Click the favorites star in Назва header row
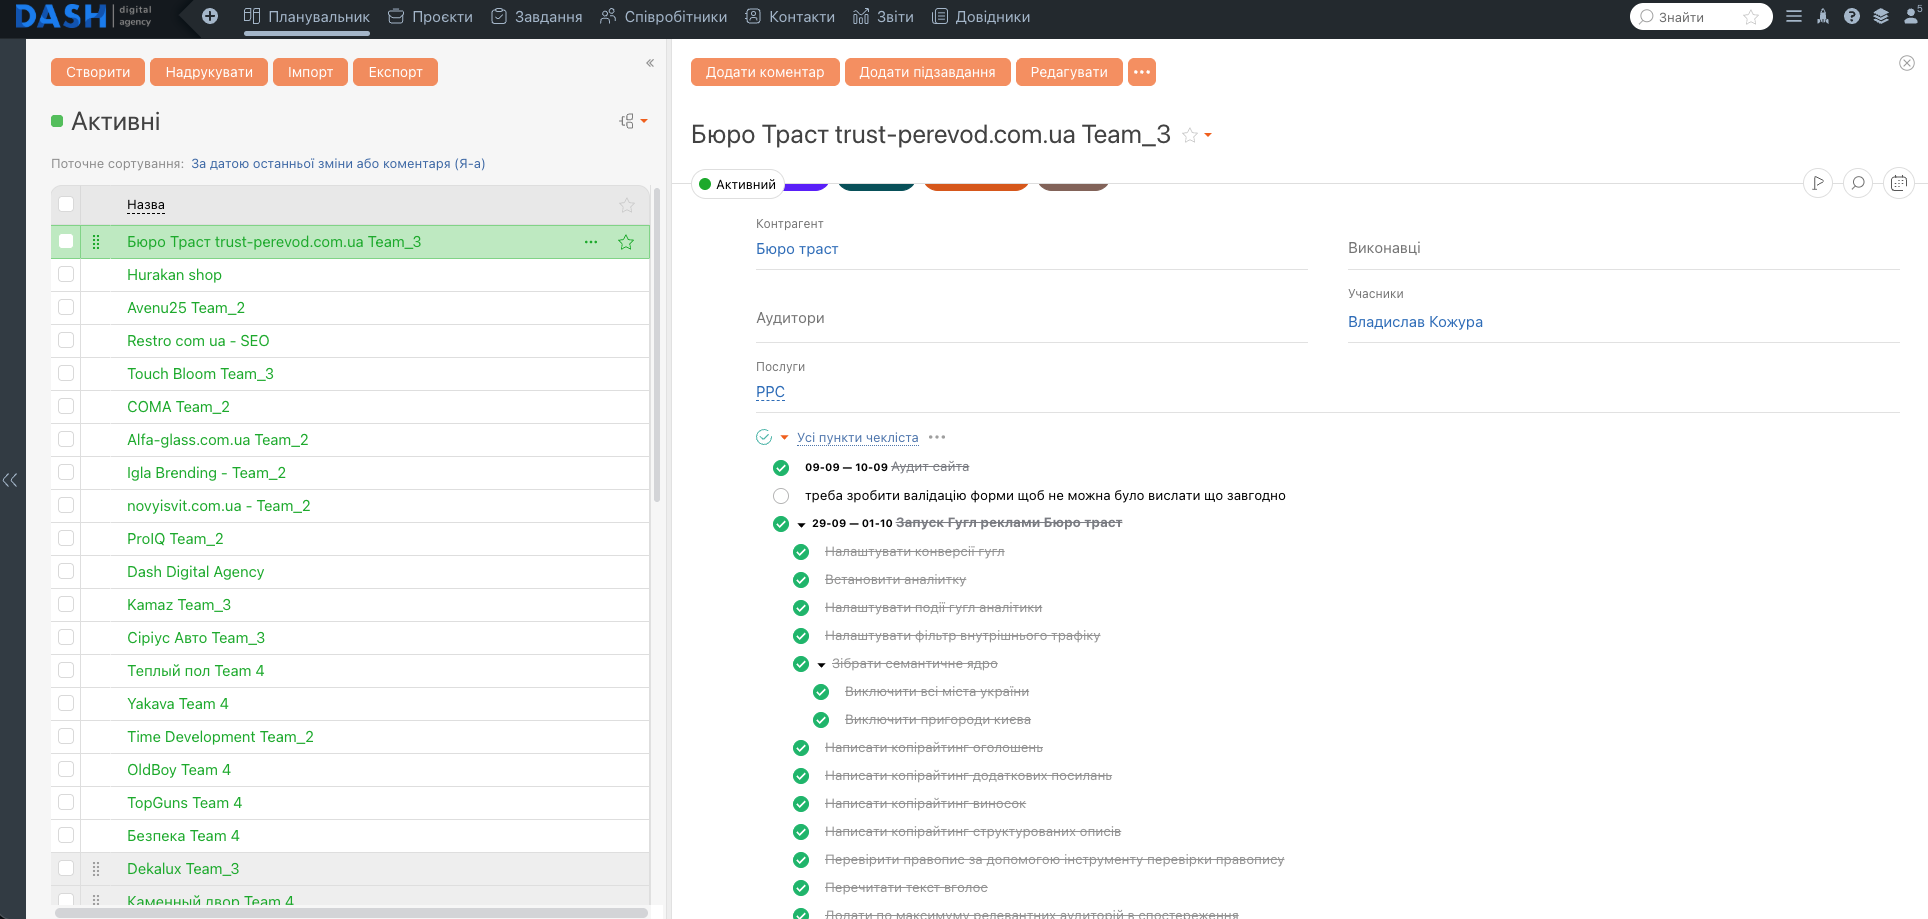 tap(627, 205)
